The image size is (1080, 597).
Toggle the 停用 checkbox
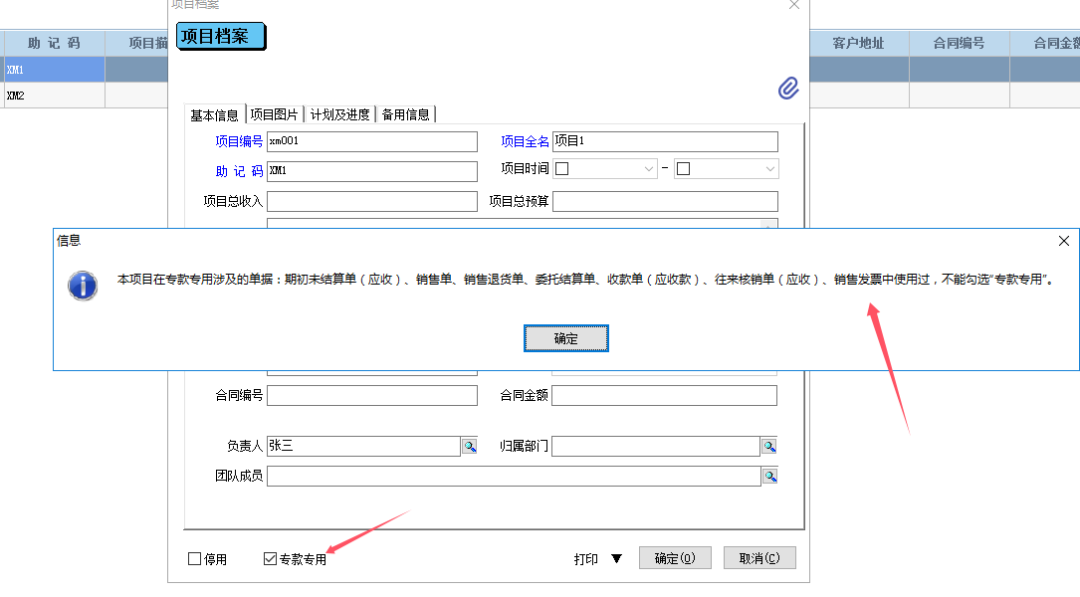click(194, 558)
